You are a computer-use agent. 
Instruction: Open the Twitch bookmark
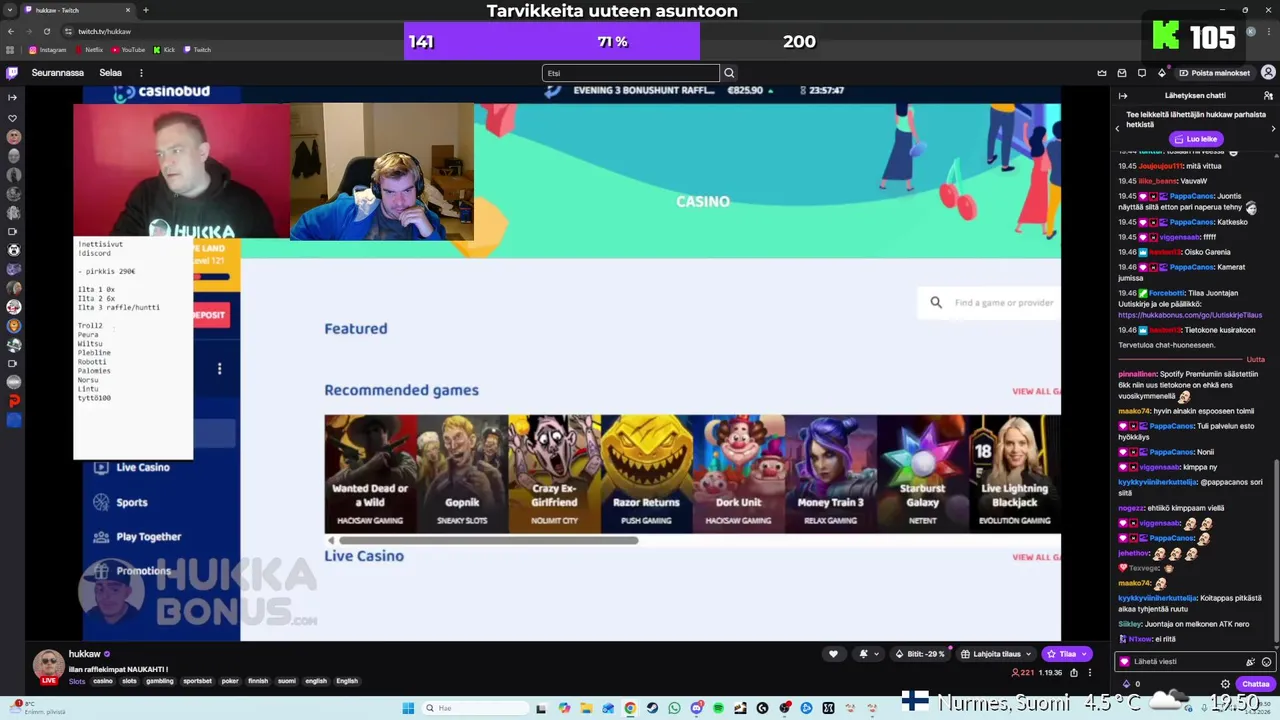point(197,50)
